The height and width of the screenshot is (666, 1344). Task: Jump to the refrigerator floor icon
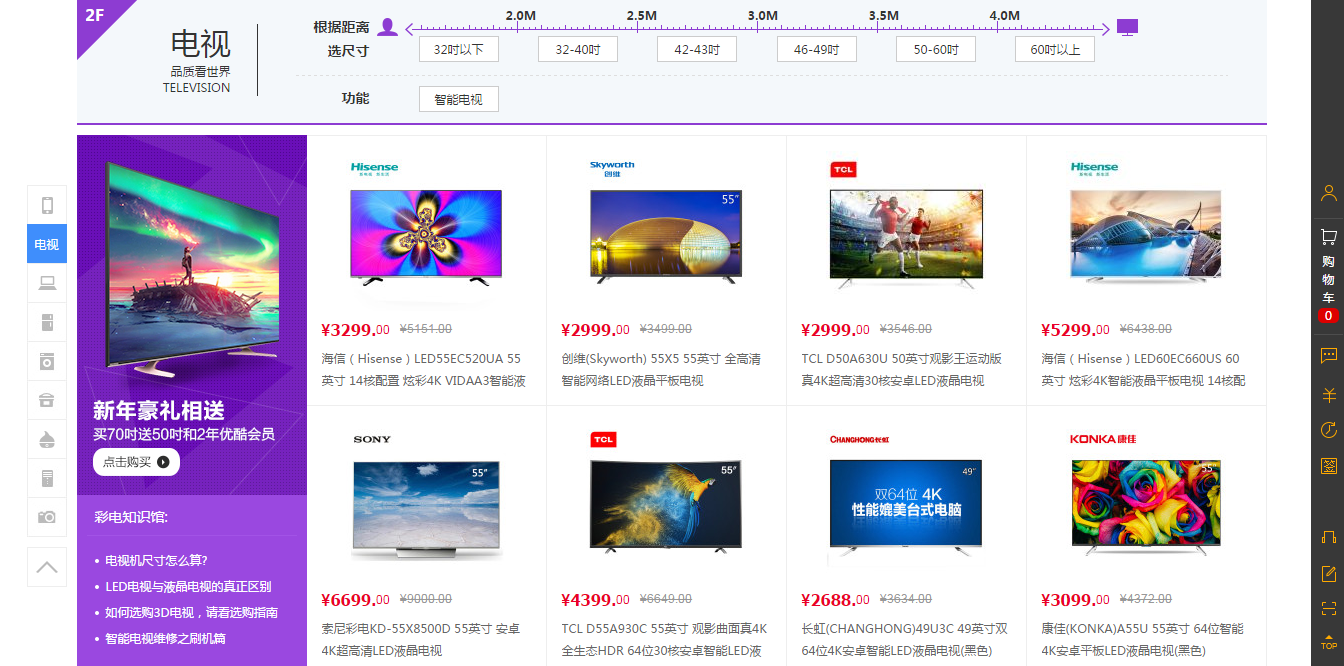47,322
